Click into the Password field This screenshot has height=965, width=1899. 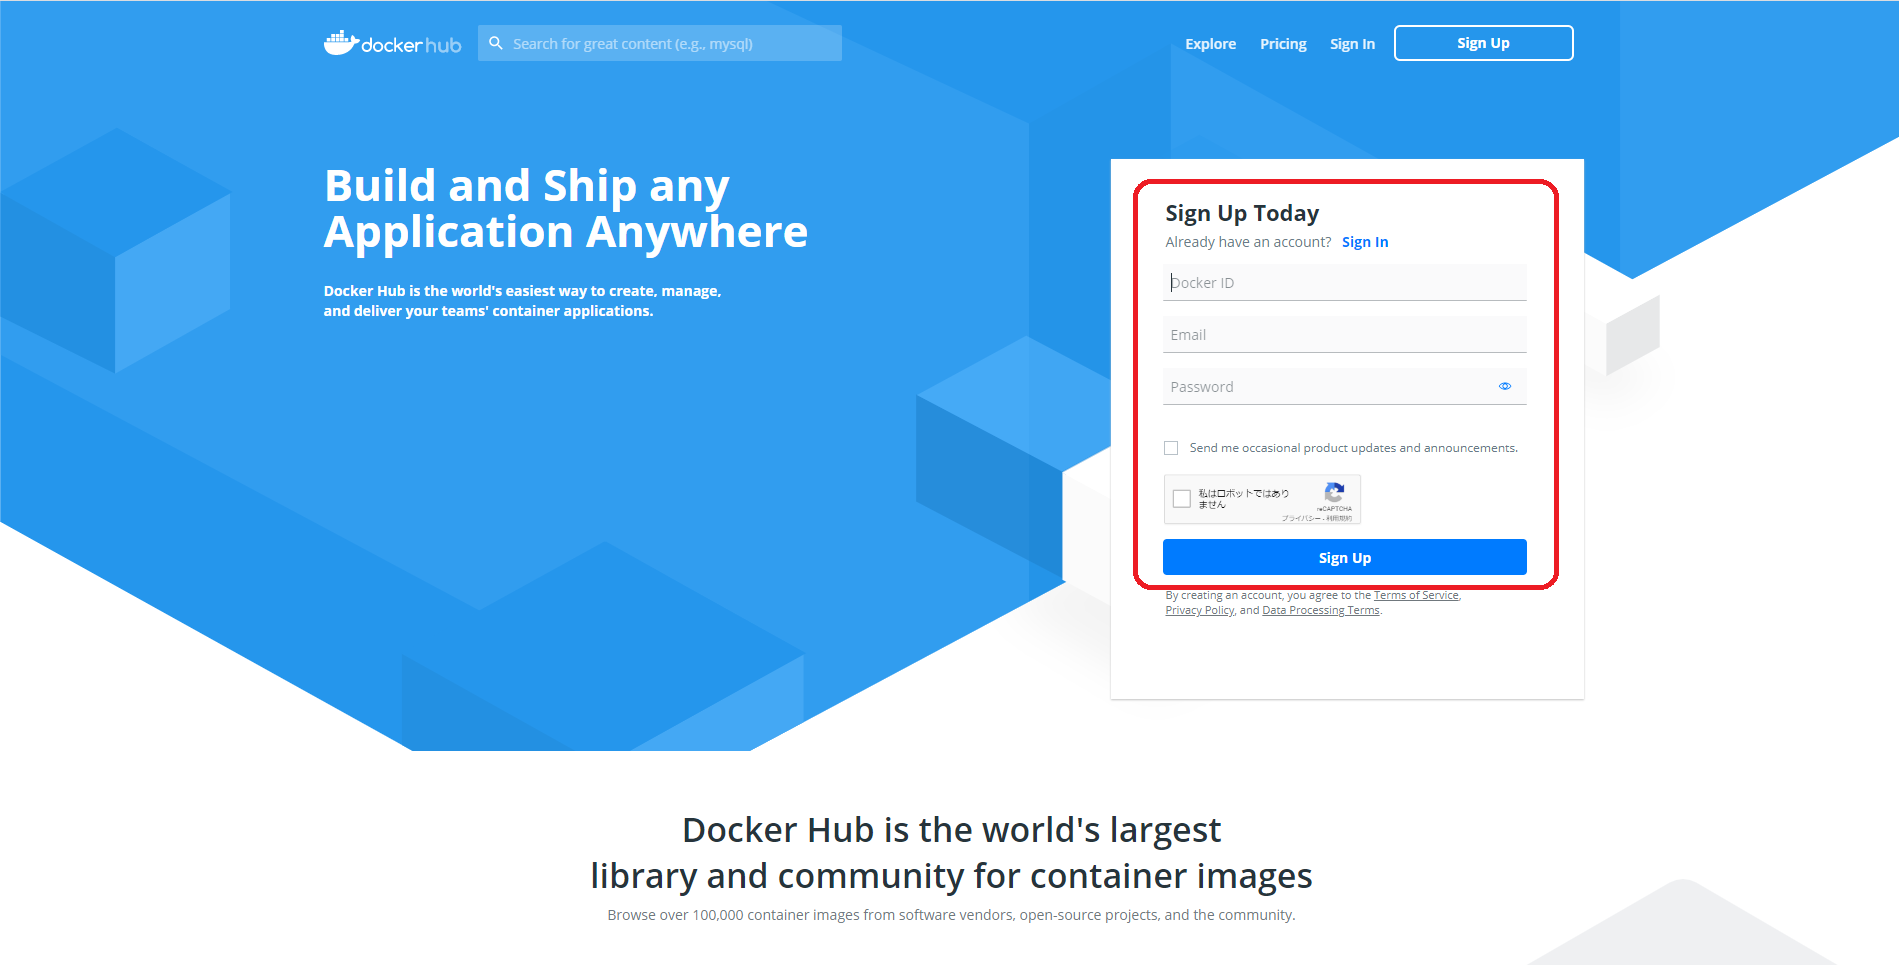click(x=1330, y=386)
